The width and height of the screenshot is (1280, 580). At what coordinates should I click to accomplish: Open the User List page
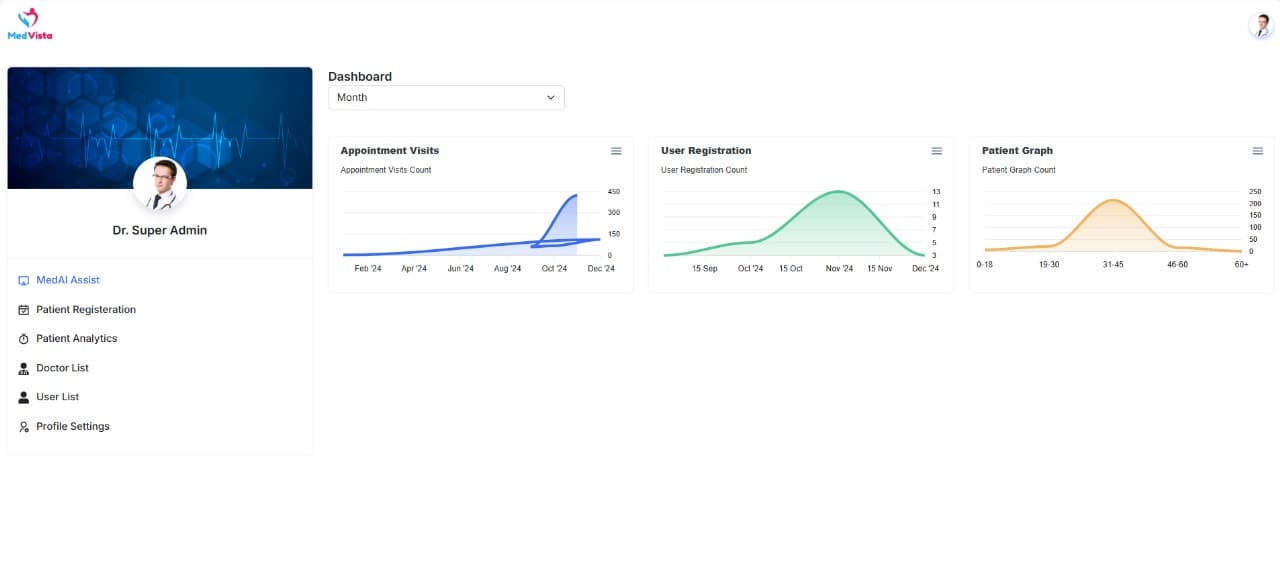click(58, 397)
